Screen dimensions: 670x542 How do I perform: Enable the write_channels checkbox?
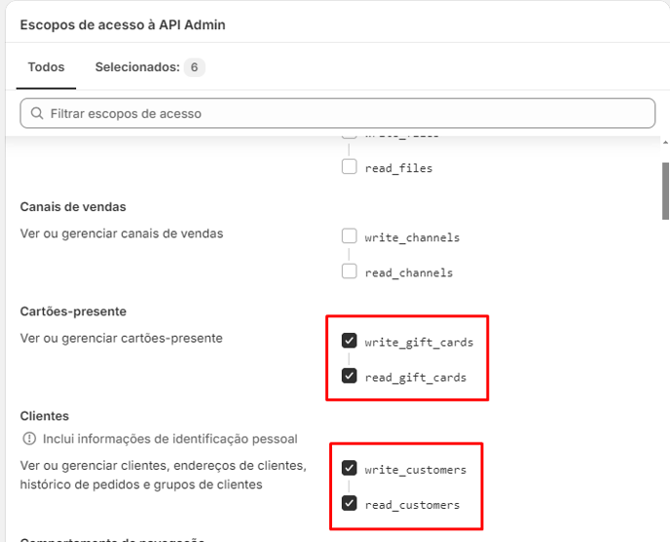[x=349, y=237]
